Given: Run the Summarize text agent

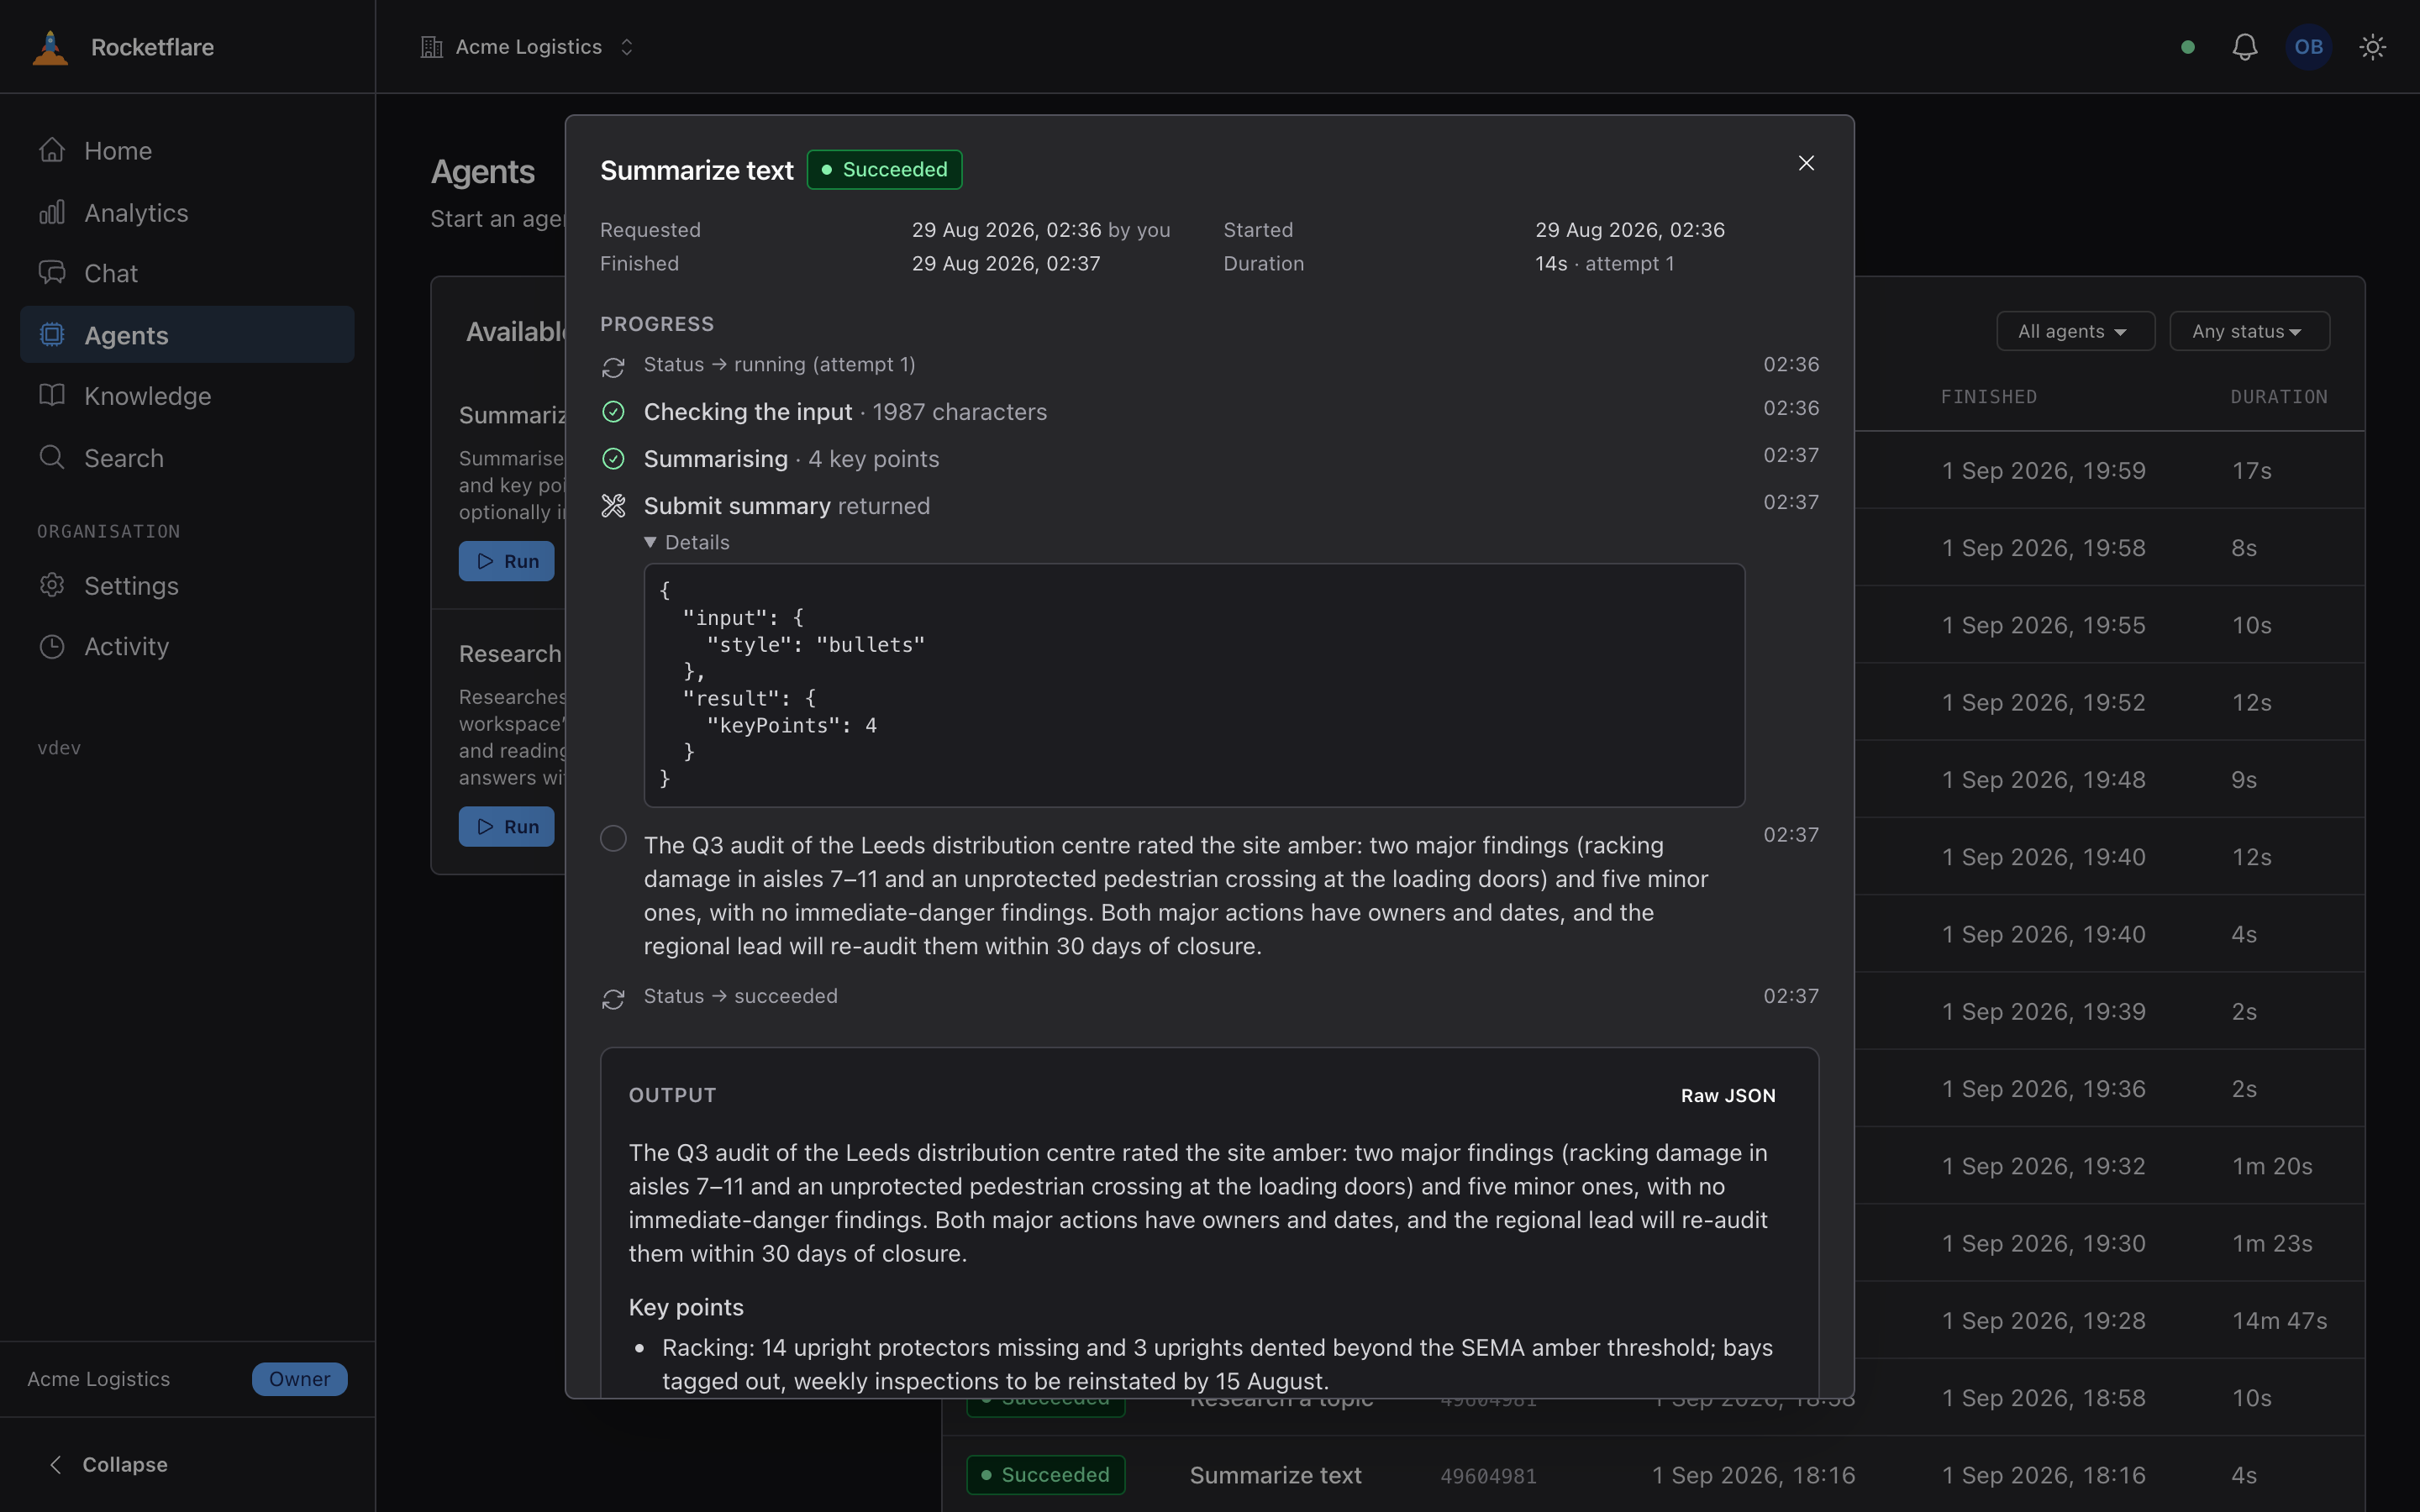Looking at the screenshot, I should 506,561.
